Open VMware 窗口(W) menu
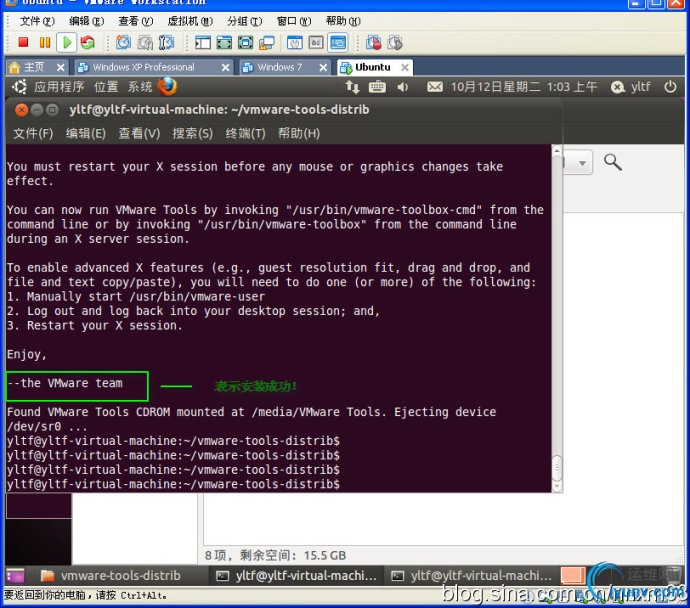The height and width of the screenshot is (608, 690). 294,21
